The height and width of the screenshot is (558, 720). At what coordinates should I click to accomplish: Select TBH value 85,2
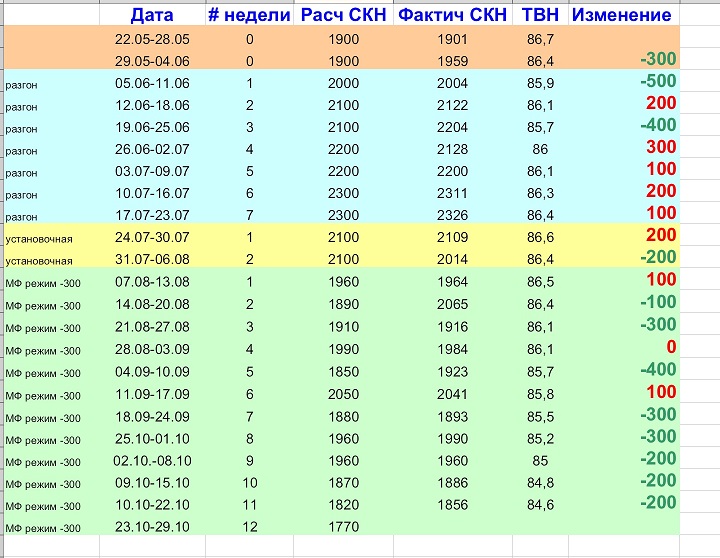coord(540,439)
